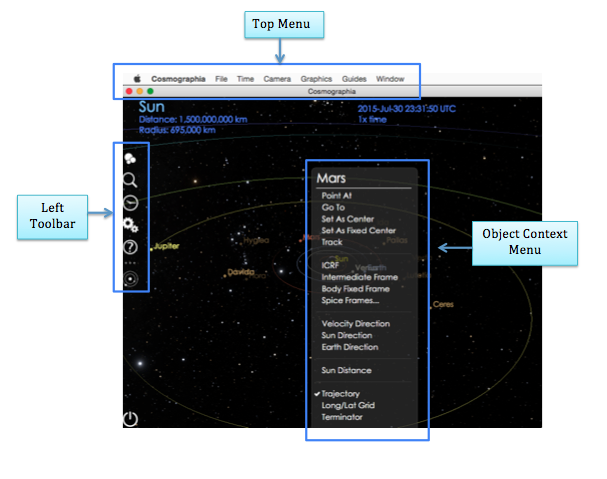Viewport: 607px width, 479px height.
Task: Enable the Terminator option
Action: point(341,418)
